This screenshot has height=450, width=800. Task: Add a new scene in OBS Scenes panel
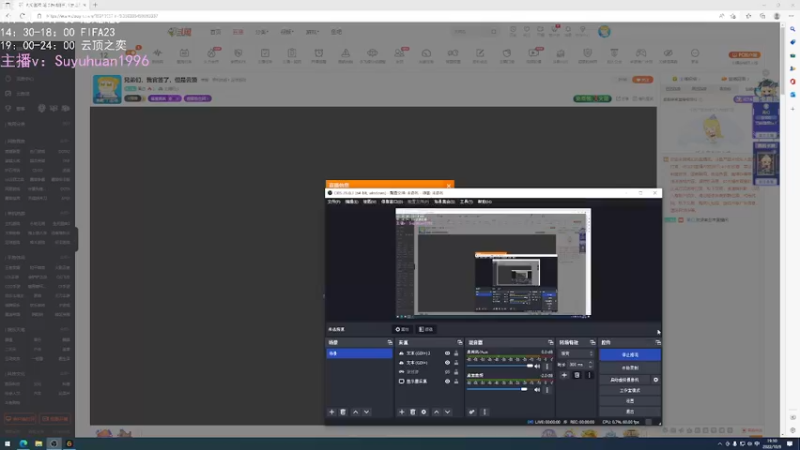coord(332,412)
